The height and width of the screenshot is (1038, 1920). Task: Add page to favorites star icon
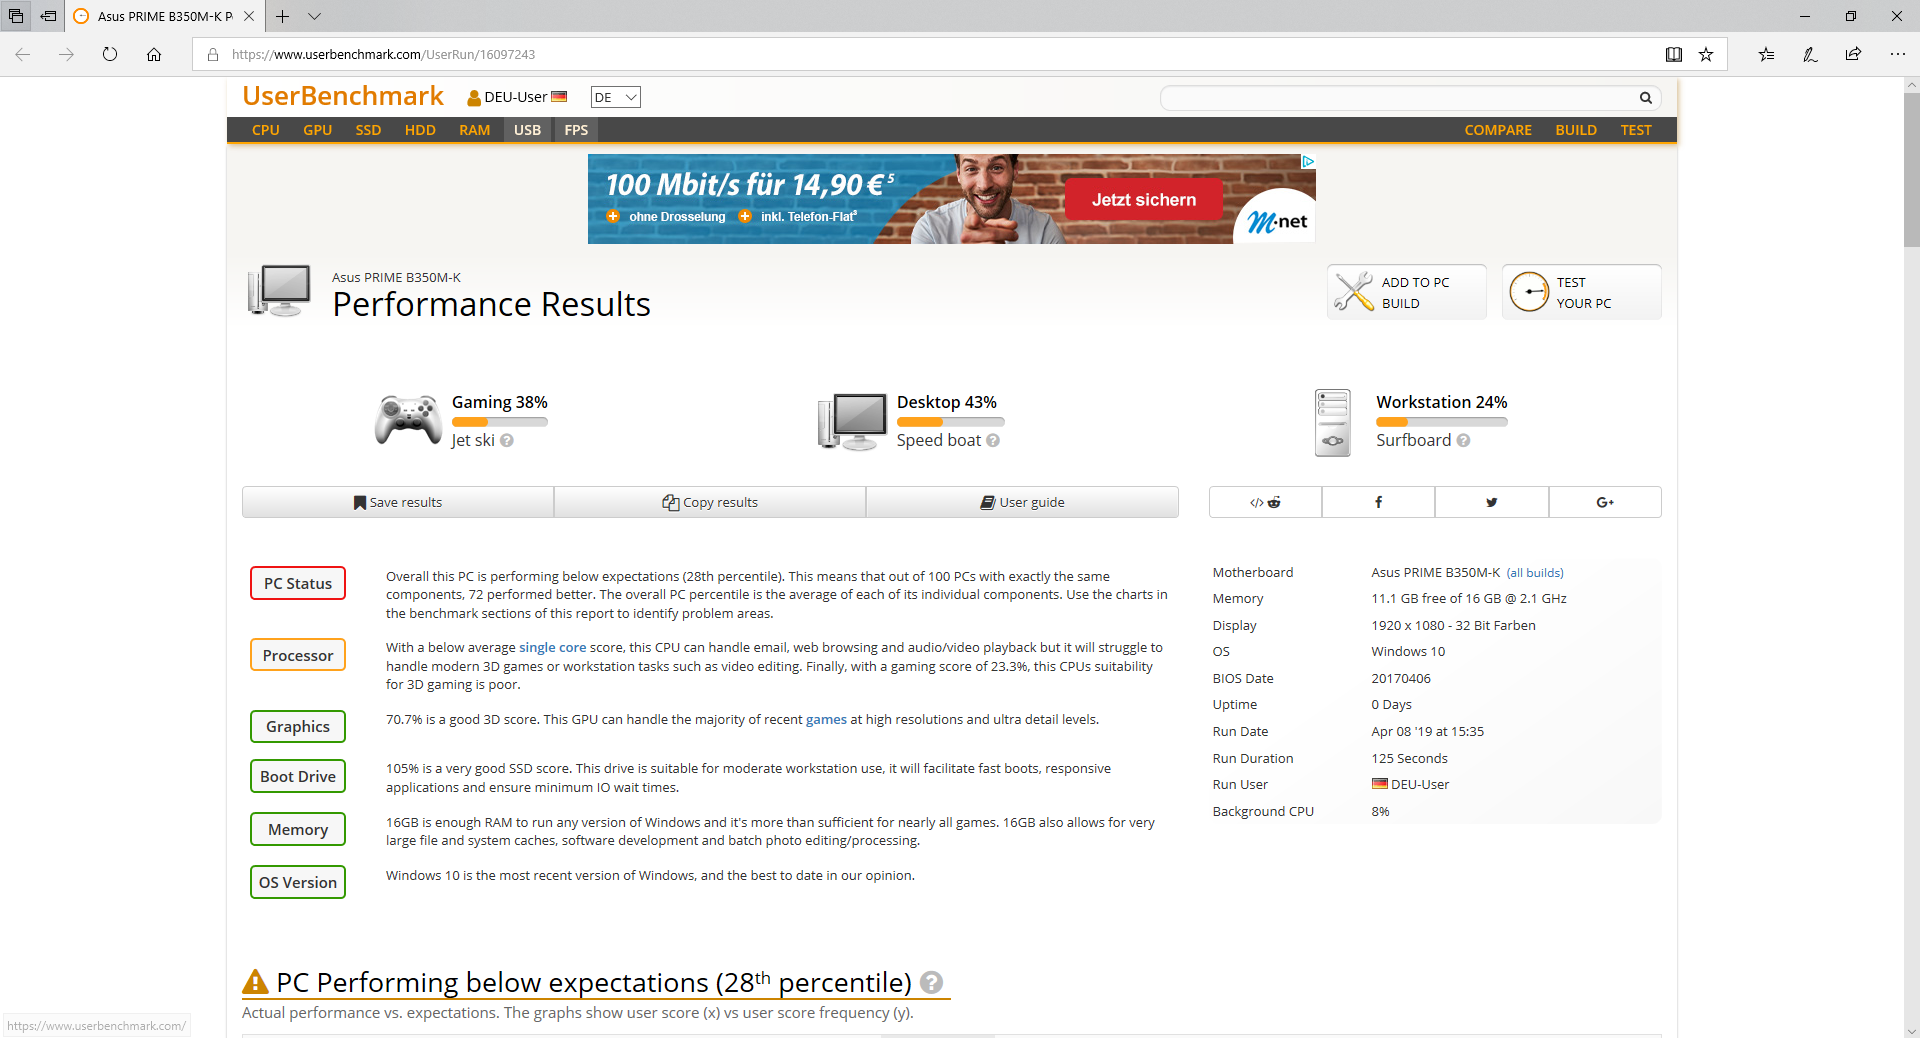[x=1706, y=54]
